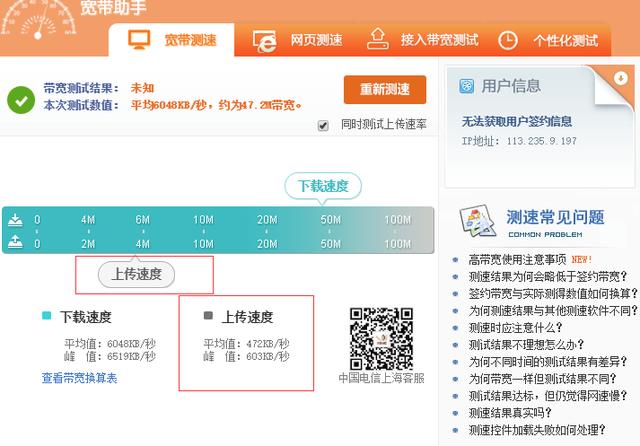Viewport: 640px width, 446px height.
Task: Click the 下载速度 bubble marker above the scale
Action: click(x=323, y=186)
